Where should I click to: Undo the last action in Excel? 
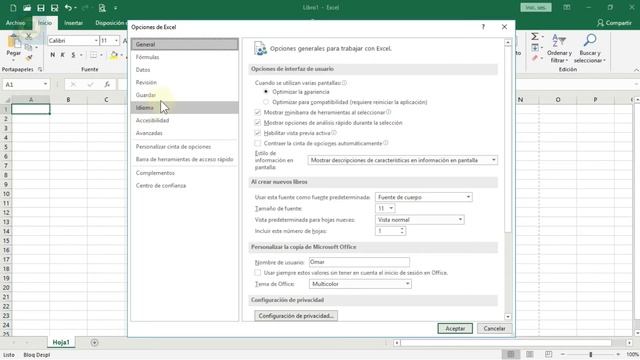click(68, 8)
